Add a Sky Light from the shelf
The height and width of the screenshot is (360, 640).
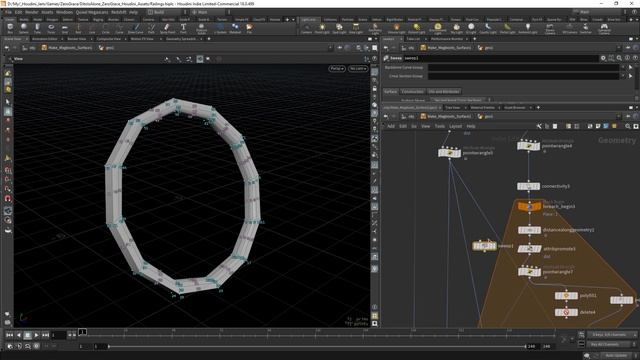point(456,28)
